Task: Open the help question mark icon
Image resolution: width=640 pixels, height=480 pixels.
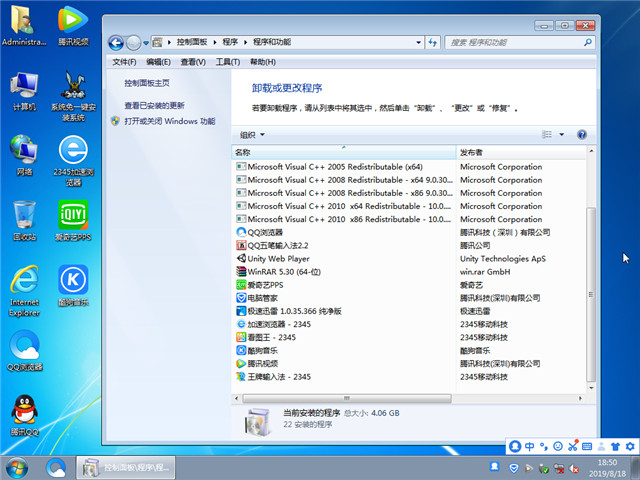Action: (x=582, y=134)
